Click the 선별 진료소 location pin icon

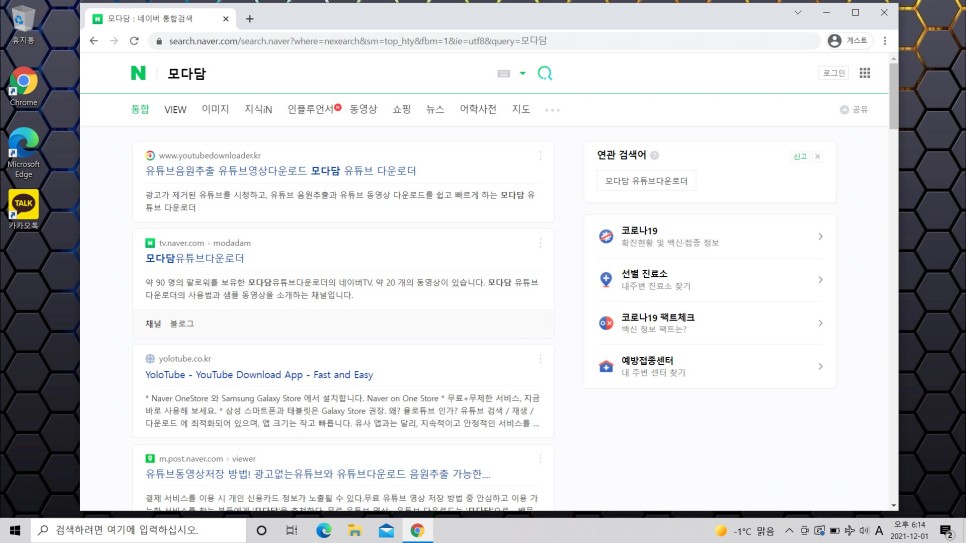pyautogui.click(x=606, y=279)
